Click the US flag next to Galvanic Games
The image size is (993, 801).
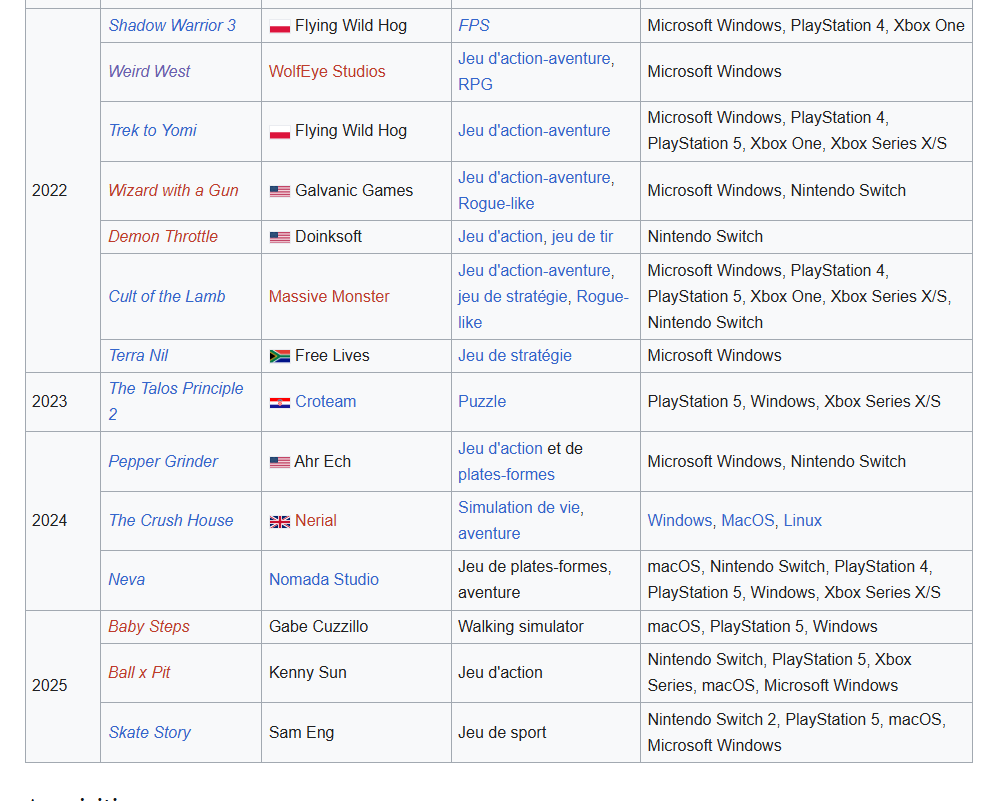(279, 191)
